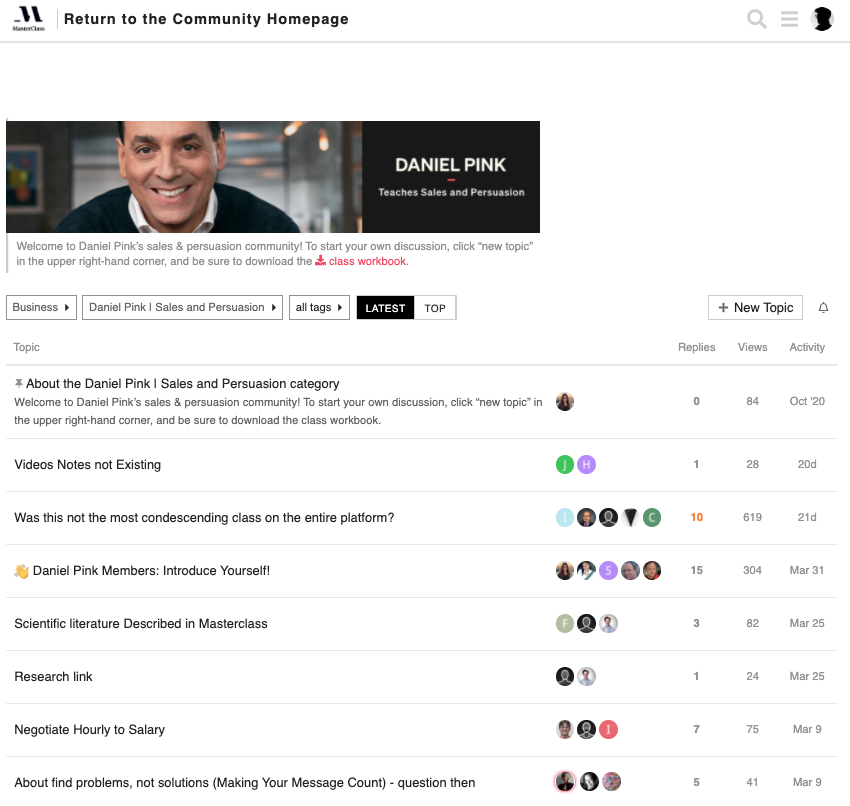Screen dimensions: 850x806
Task: Click '20d' activity on Videos Notes row
Action: point(807,464)
